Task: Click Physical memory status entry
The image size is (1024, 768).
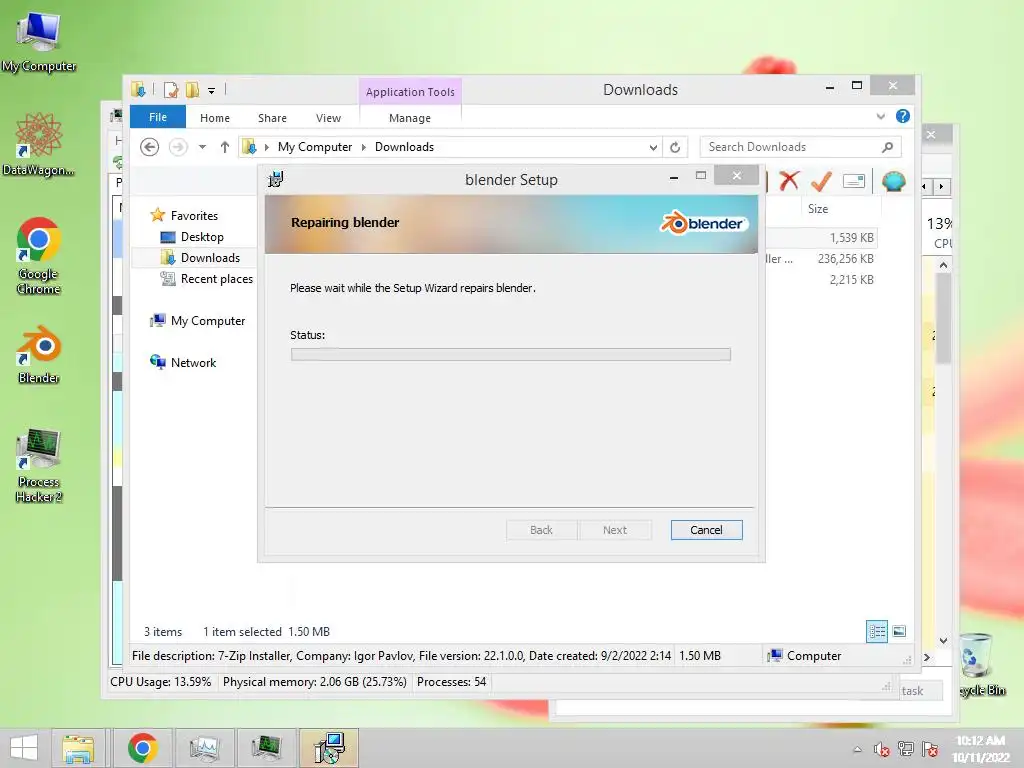Action: tap(314, 682)
